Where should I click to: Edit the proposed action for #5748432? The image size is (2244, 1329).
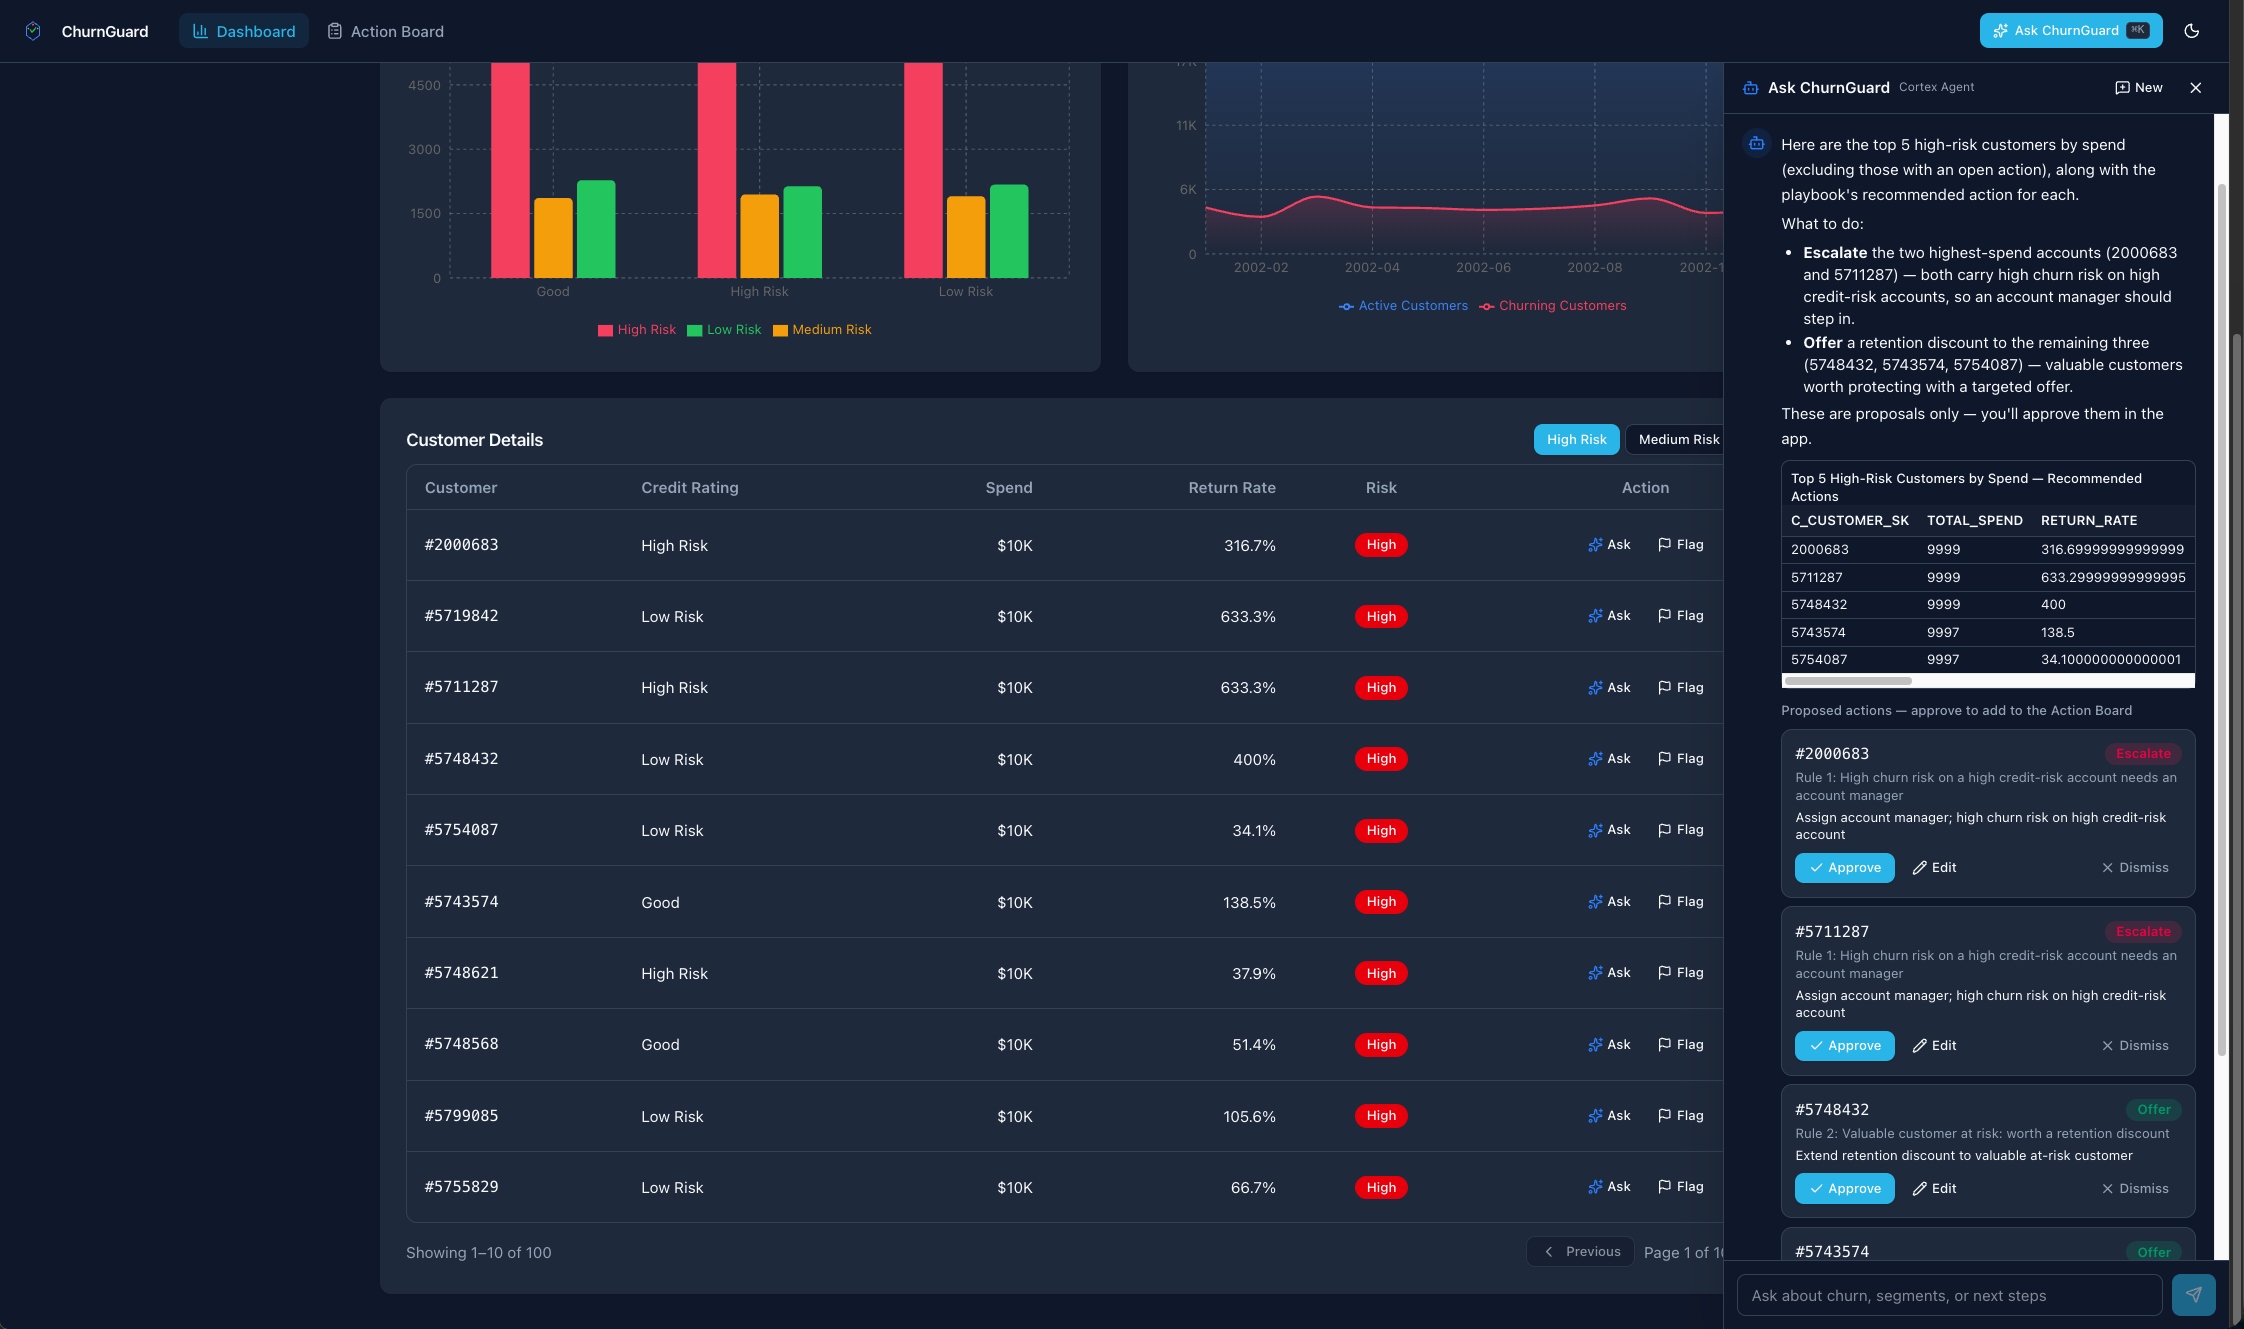1934,1189
